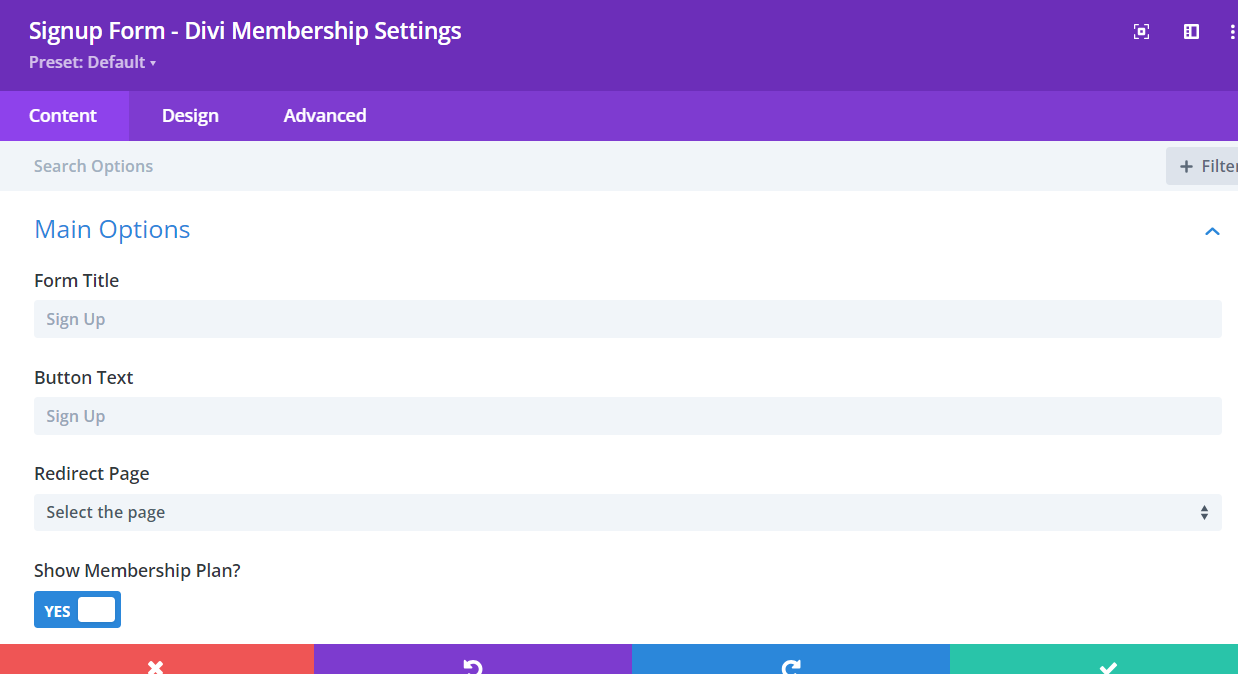Viewport: 1238px width, 674px height.
Task: Toggle the modal sidebar layout icon
Action: pos(1190,31)
